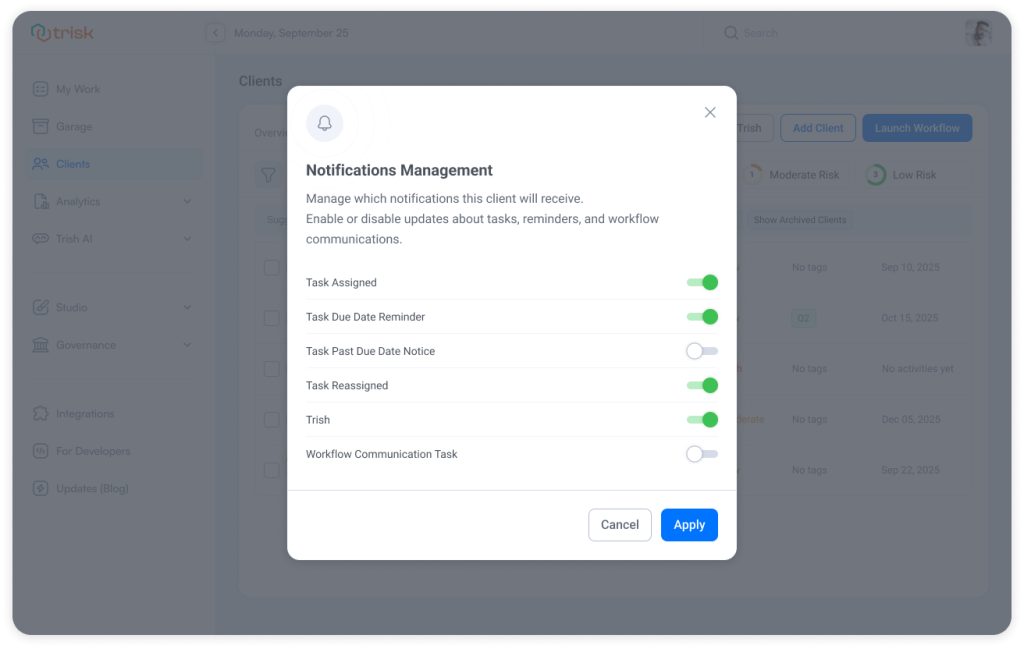1024x649 pixels.
Task: Enable the Task Past Due Date Notice notification
Action: 702,350
